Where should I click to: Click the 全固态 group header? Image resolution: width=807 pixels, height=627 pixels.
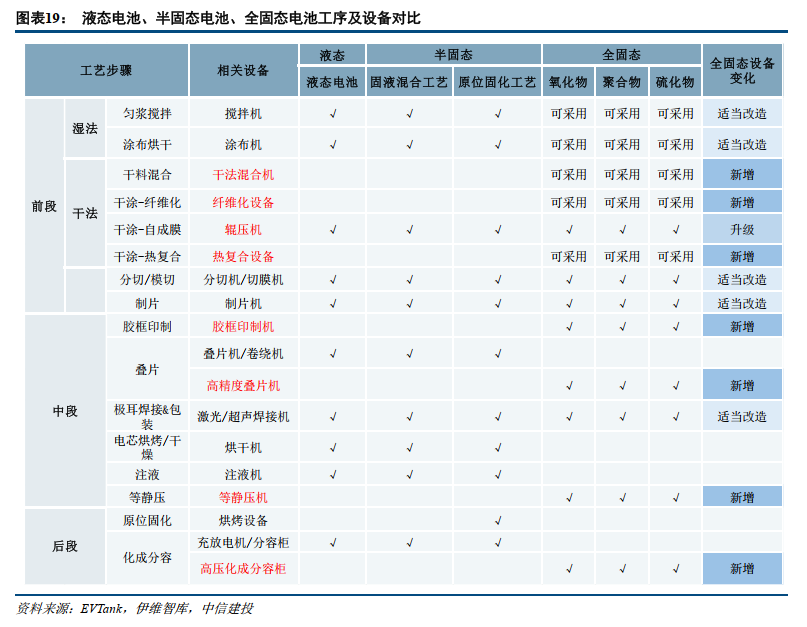[x=622, y=55]
